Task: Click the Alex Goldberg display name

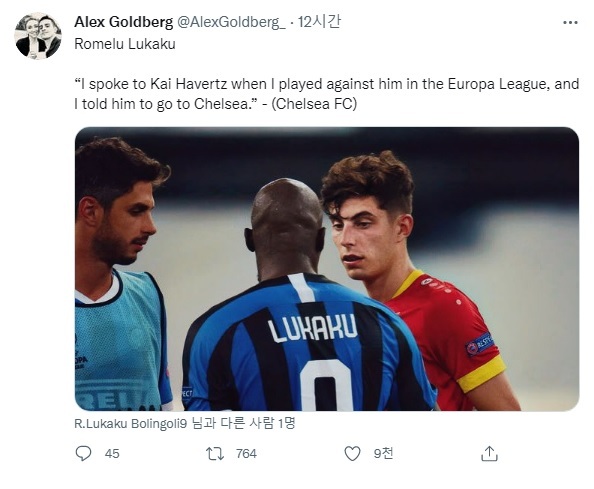Action: click(x=123, y=22)
